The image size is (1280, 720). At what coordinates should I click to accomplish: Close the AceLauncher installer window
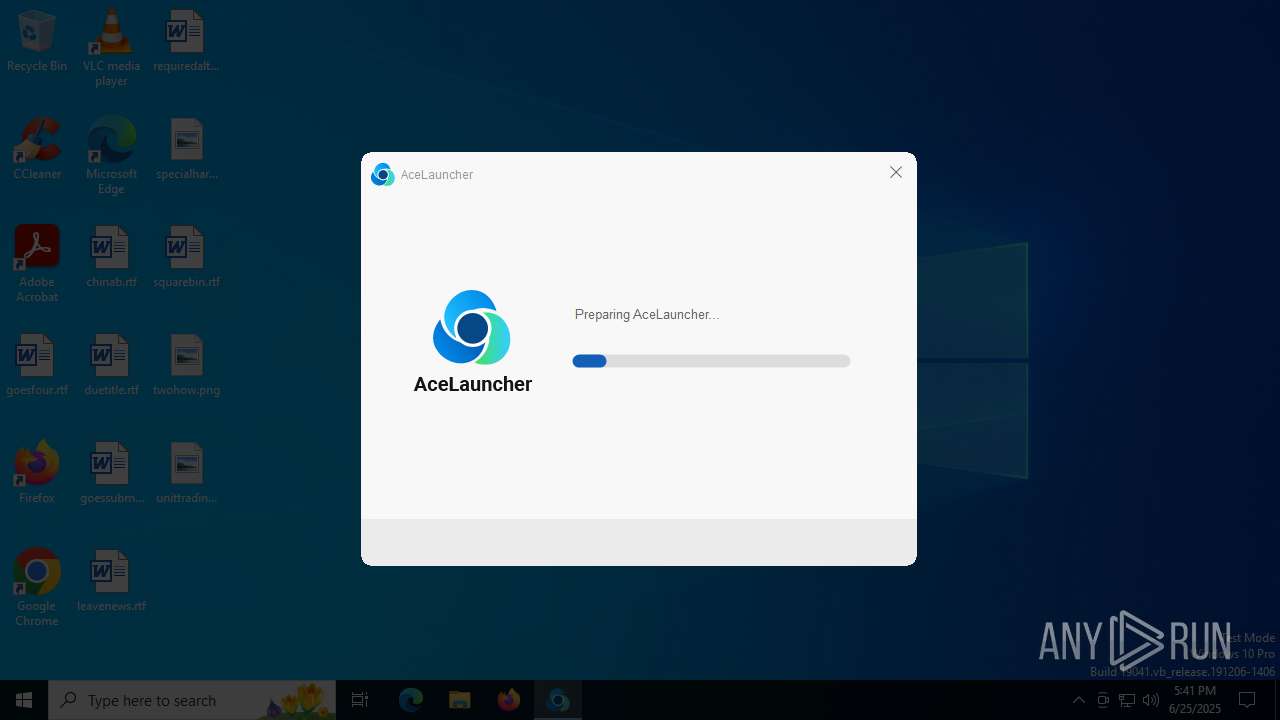(x=896, y=172)
